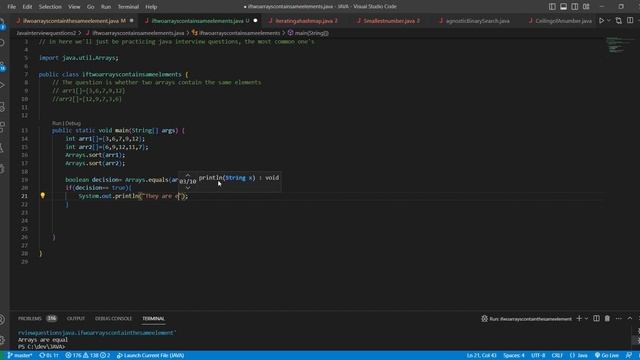Click the class breadcrumb iftwoarrayscontainsameelements
This screenshot has width=640, height=360.
(236, 33)
